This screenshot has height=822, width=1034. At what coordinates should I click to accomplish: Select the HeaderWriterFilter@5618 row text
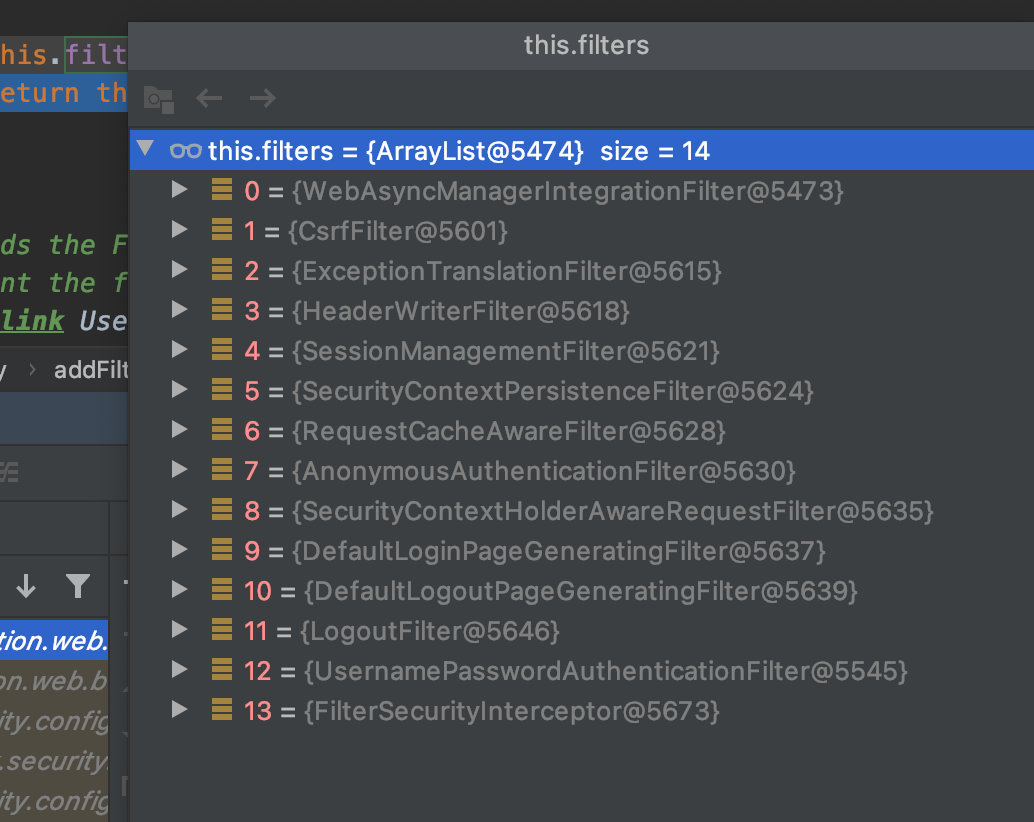tap(461, 311)
